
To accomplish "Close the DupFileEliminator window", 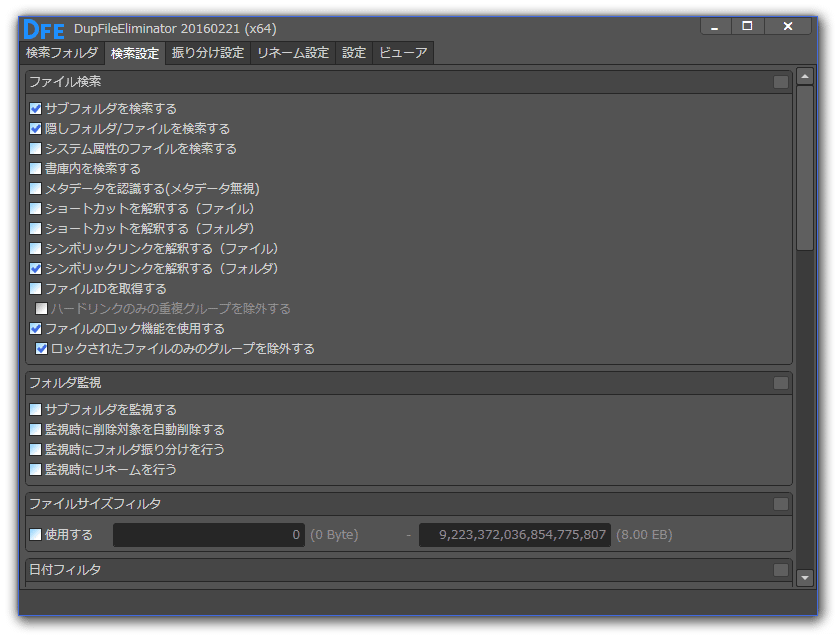I will [x=788, y=26].
